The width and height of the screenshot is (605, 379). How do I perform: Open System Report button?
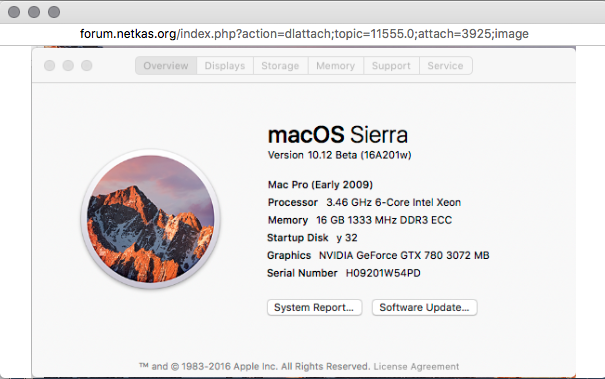point(314,308)
